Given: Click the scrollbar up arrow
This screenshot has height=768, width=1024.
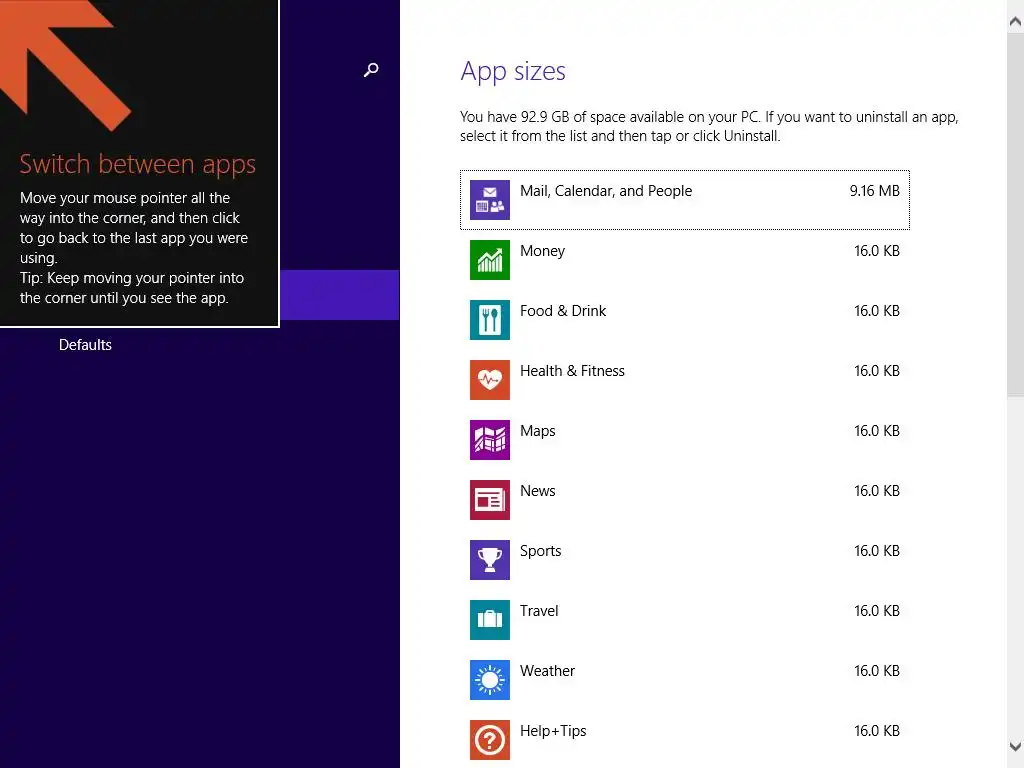Looking at the screenshot, I should pos(1016,22).
